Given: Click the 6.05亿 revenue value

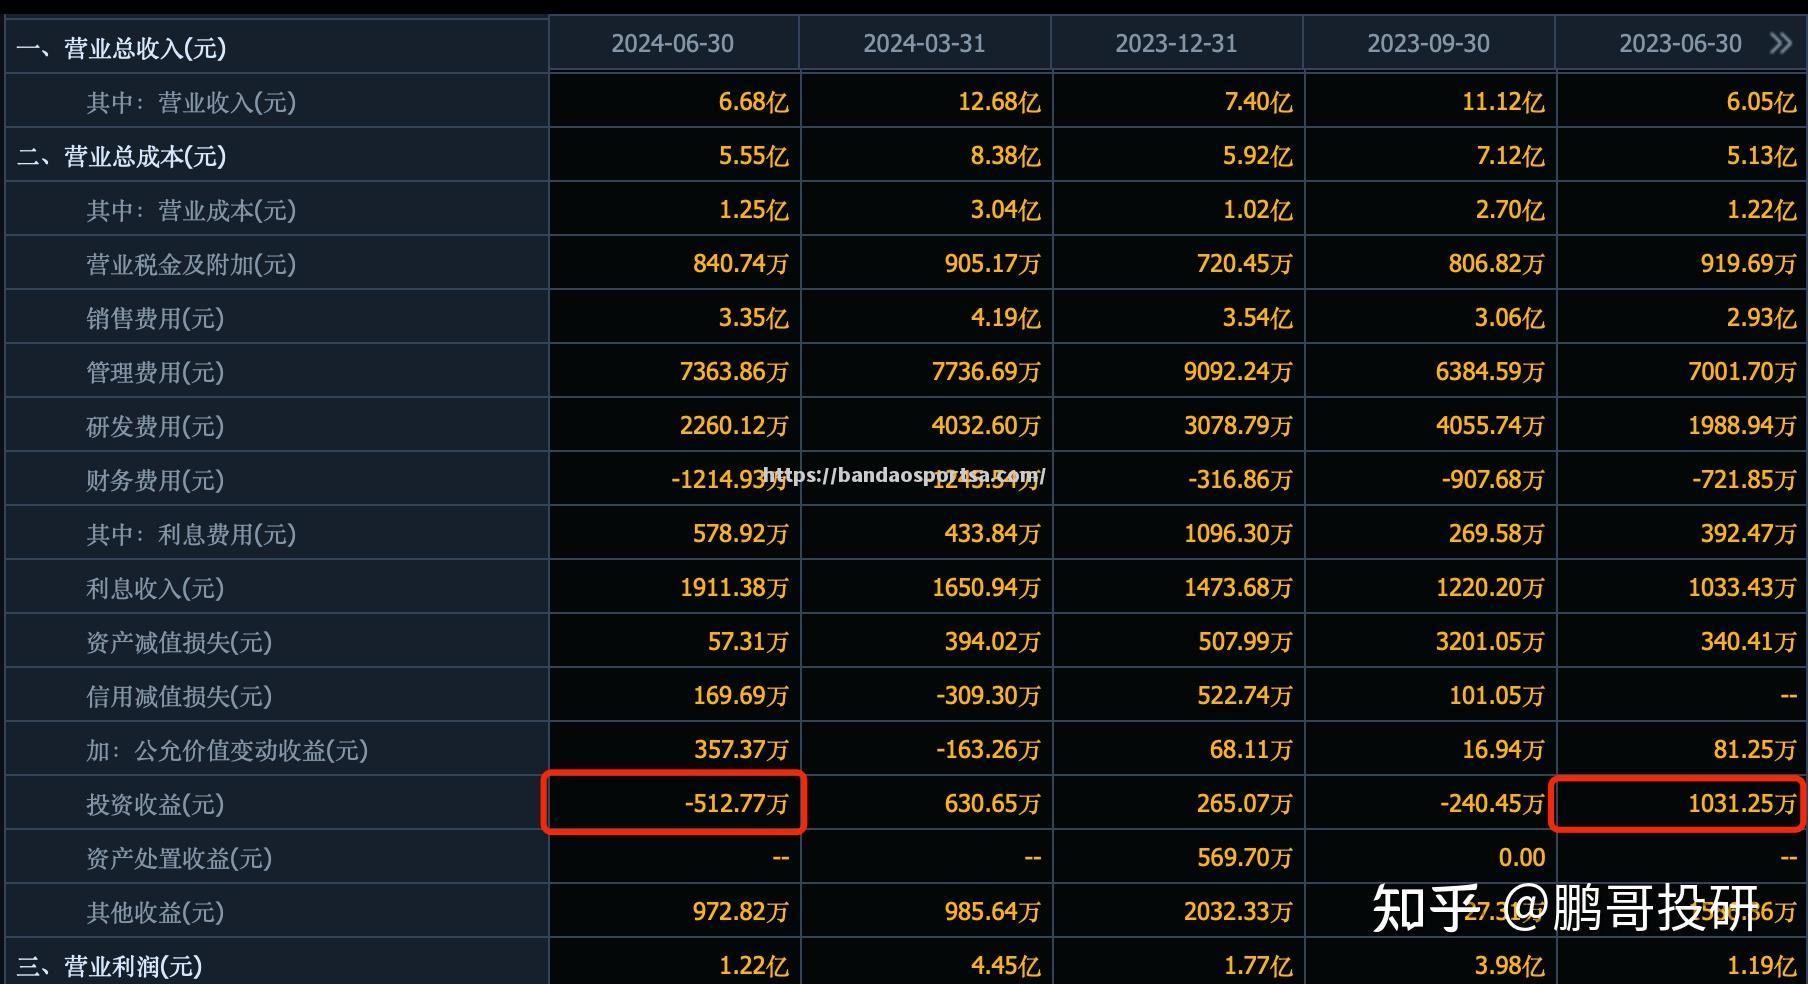Looking at the screenshot, I should tap(1761, 102).
